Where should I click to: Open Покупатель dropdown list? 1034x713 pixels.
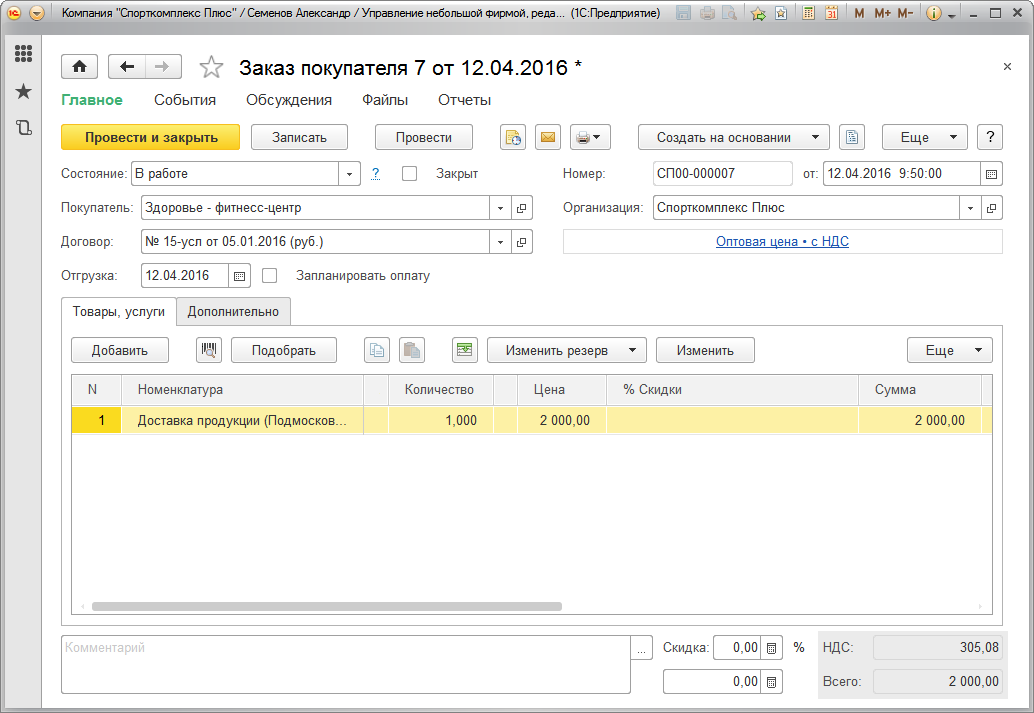tap(501, 208)
